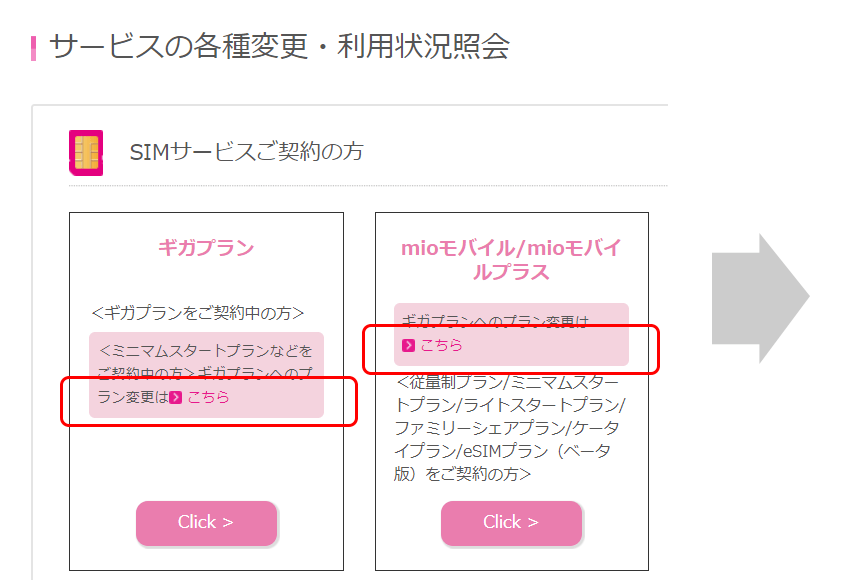Click arrow icon beside こちら in mioモバイル card

tap(408, 346)
